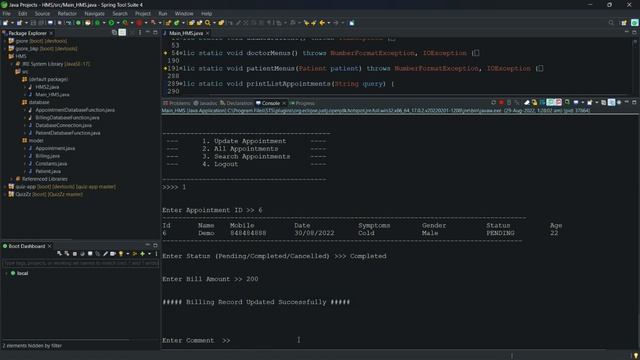Open the Navigate menu
This screenshot has width=640, height=360.
tap(94, 13)
